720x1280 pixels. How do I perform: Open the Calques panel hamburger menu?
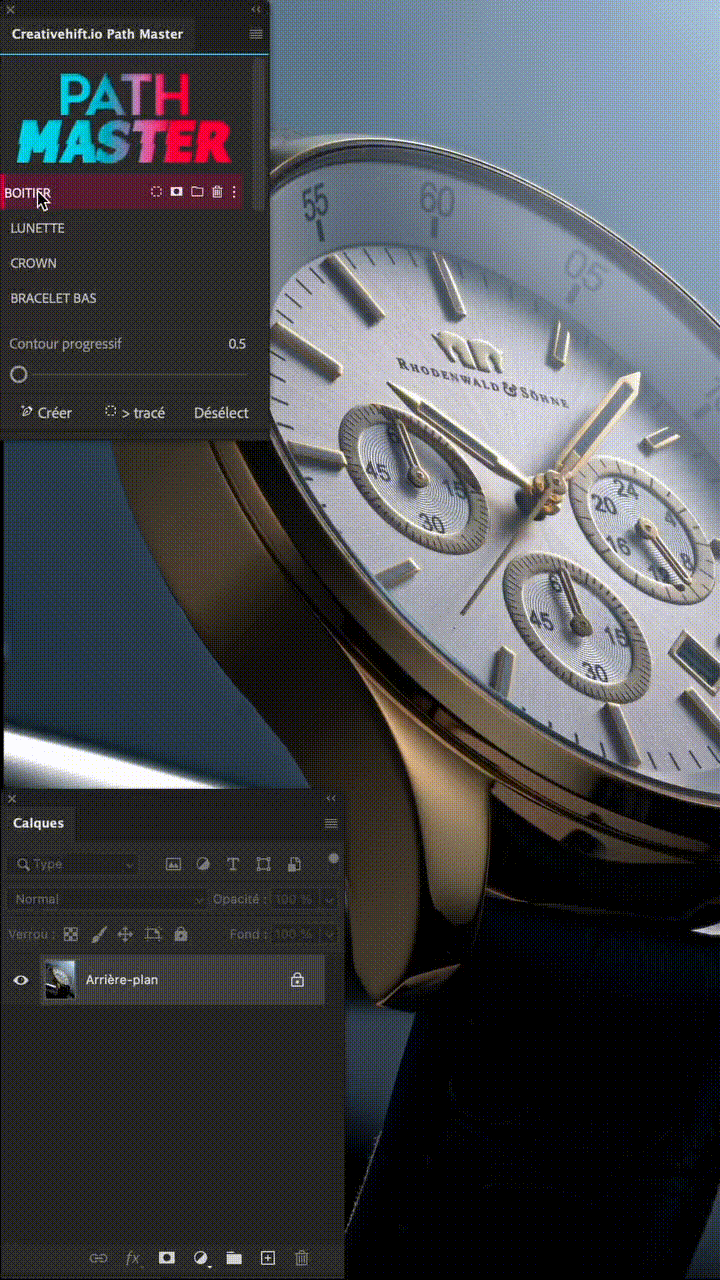331,823
